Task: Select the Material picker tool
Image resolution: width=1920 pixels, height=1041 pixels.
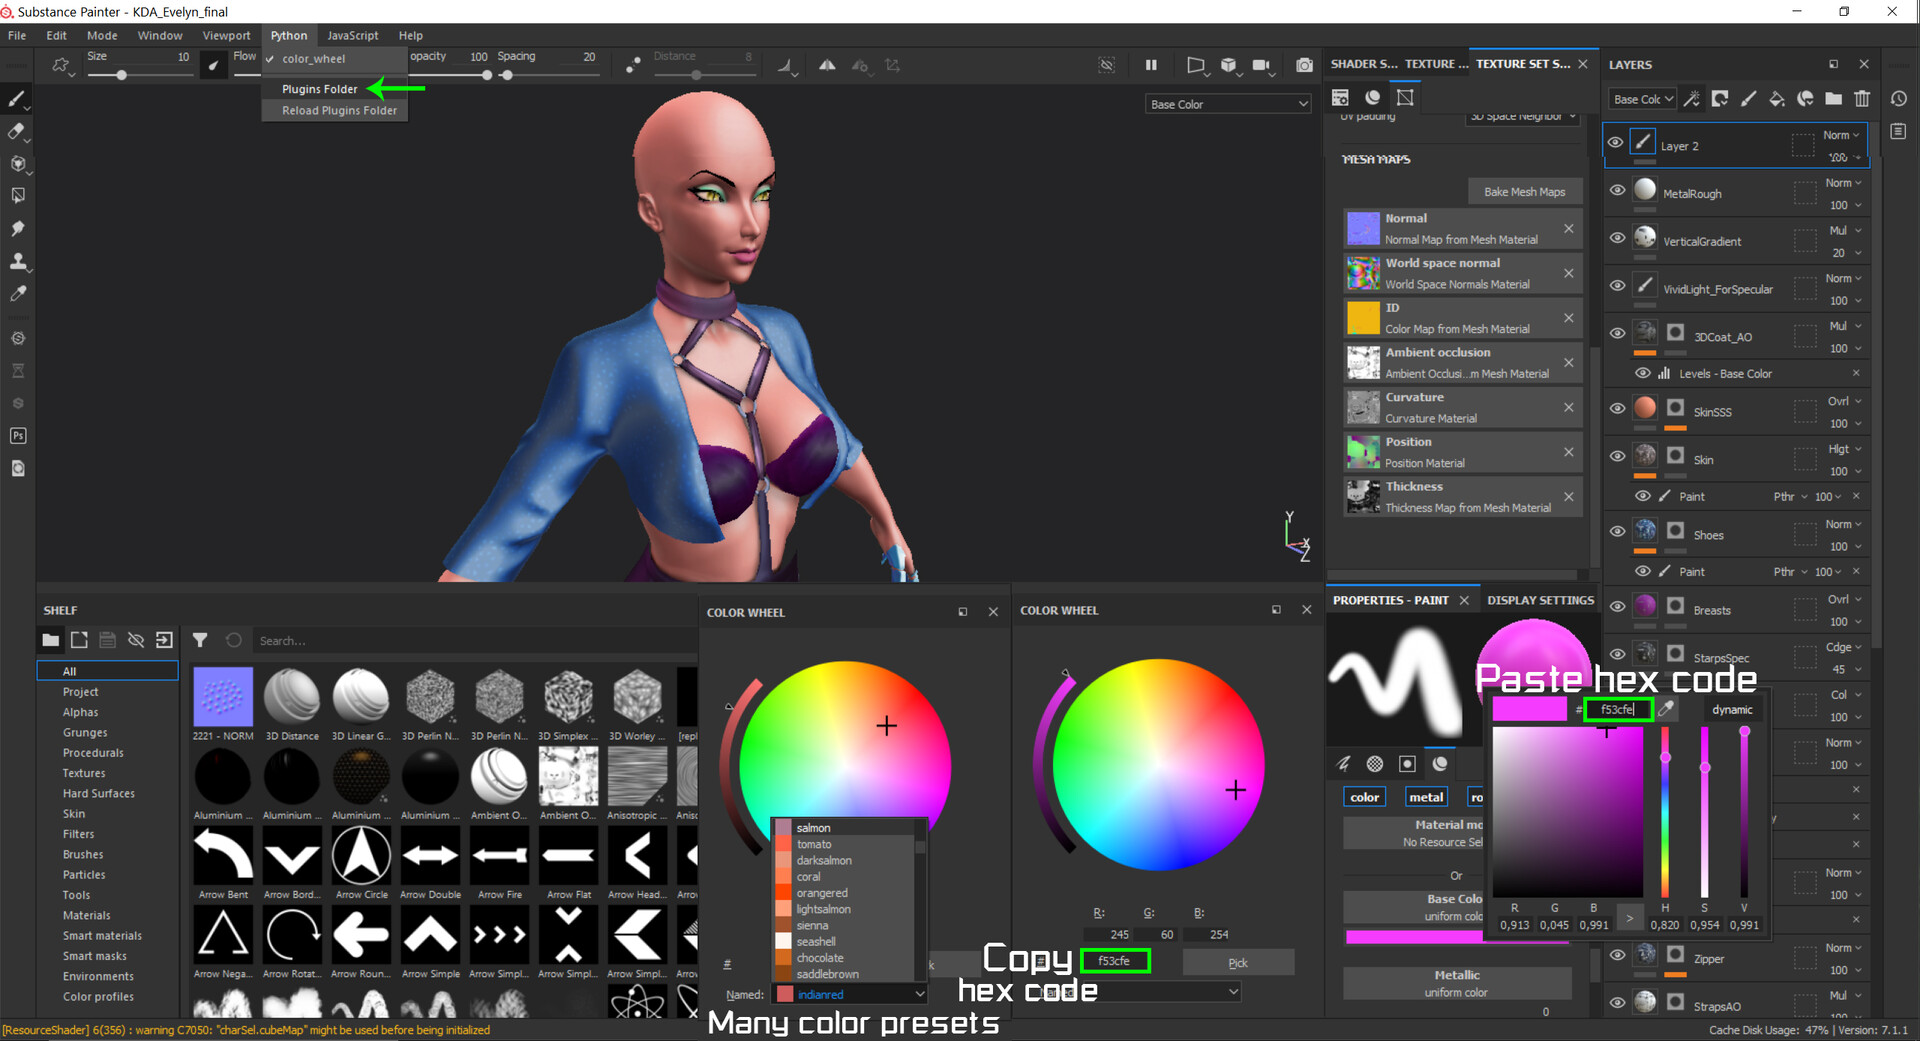Action: 18,293
